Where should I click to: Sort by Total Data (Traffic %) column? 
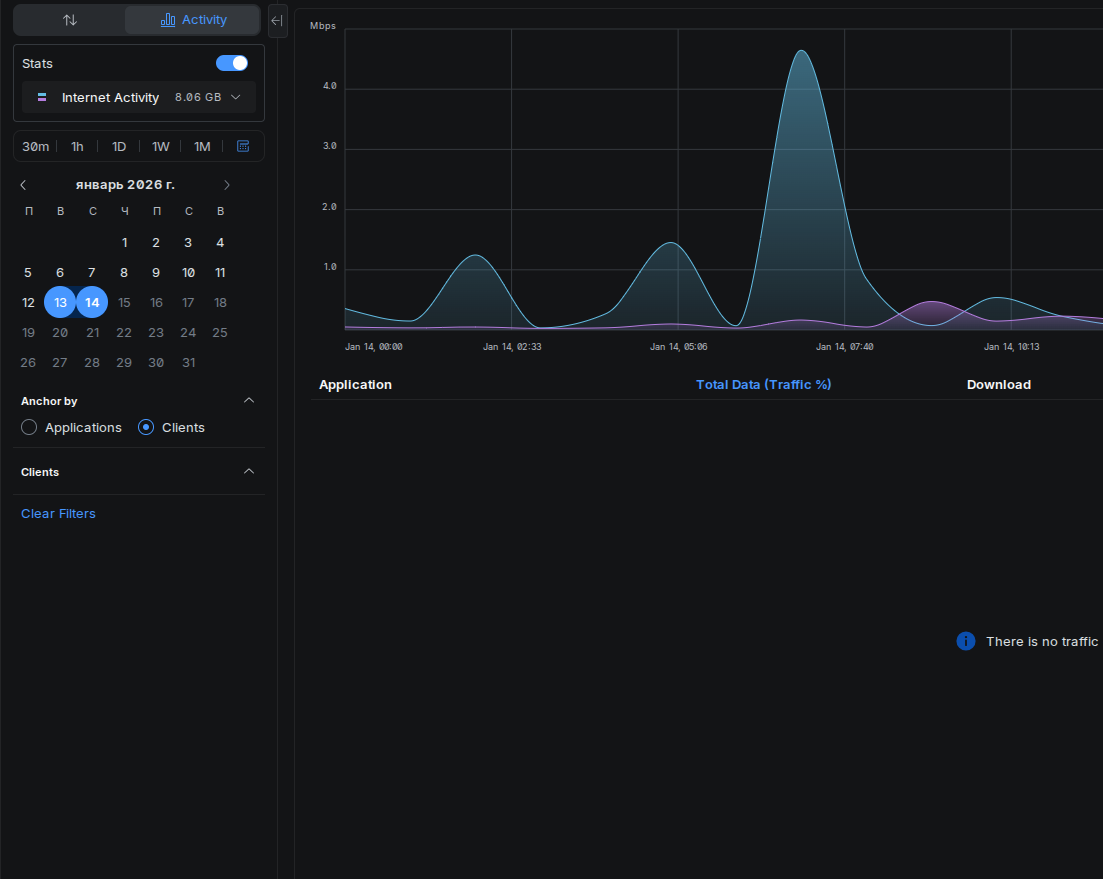point(763,385)
